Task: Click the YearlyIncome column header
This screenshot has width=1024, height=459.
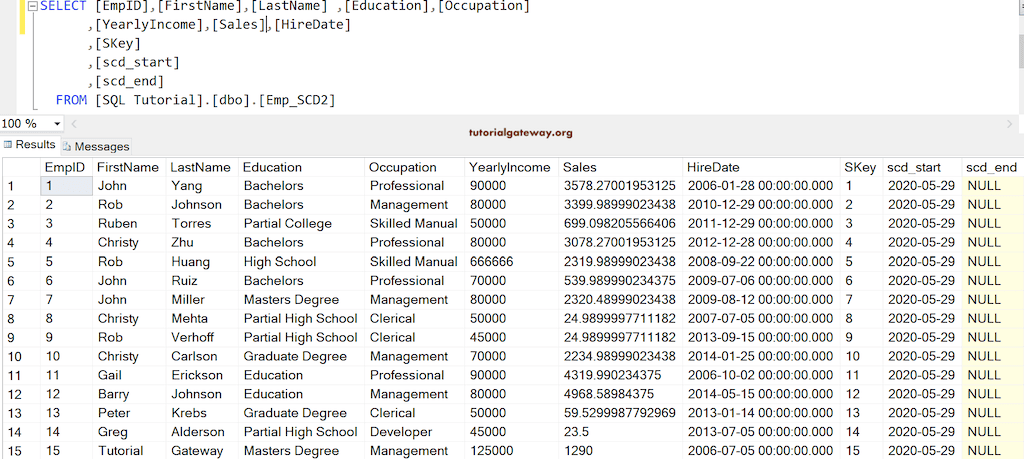Action: [509, 167]
